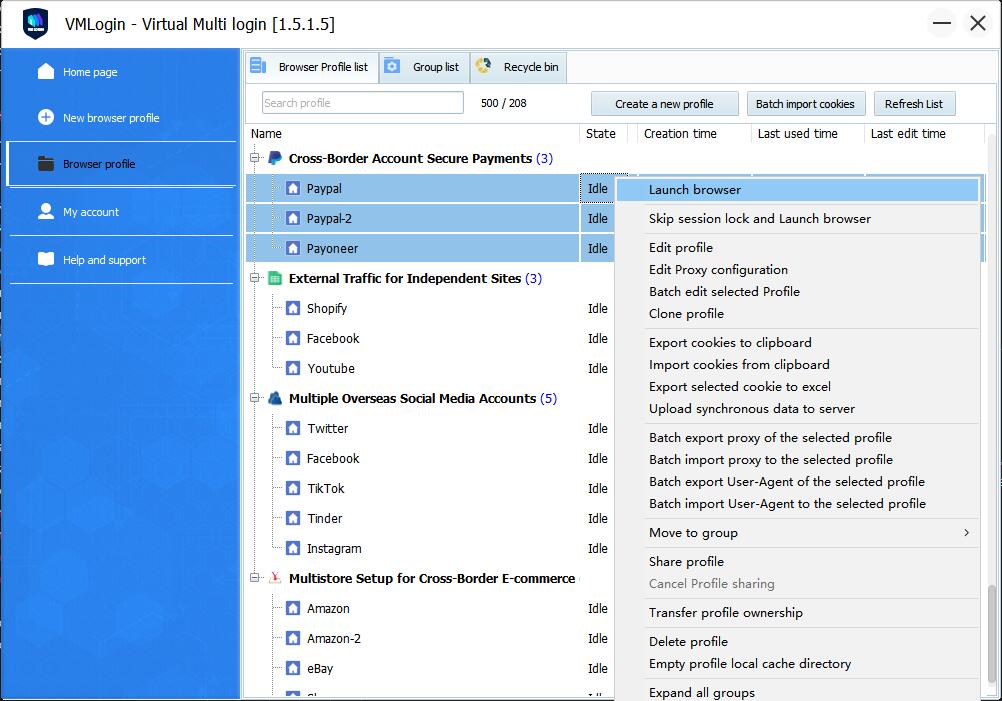Click the profile icon next to Tinder
1002x701 pixels.
[x=293, y=518]
